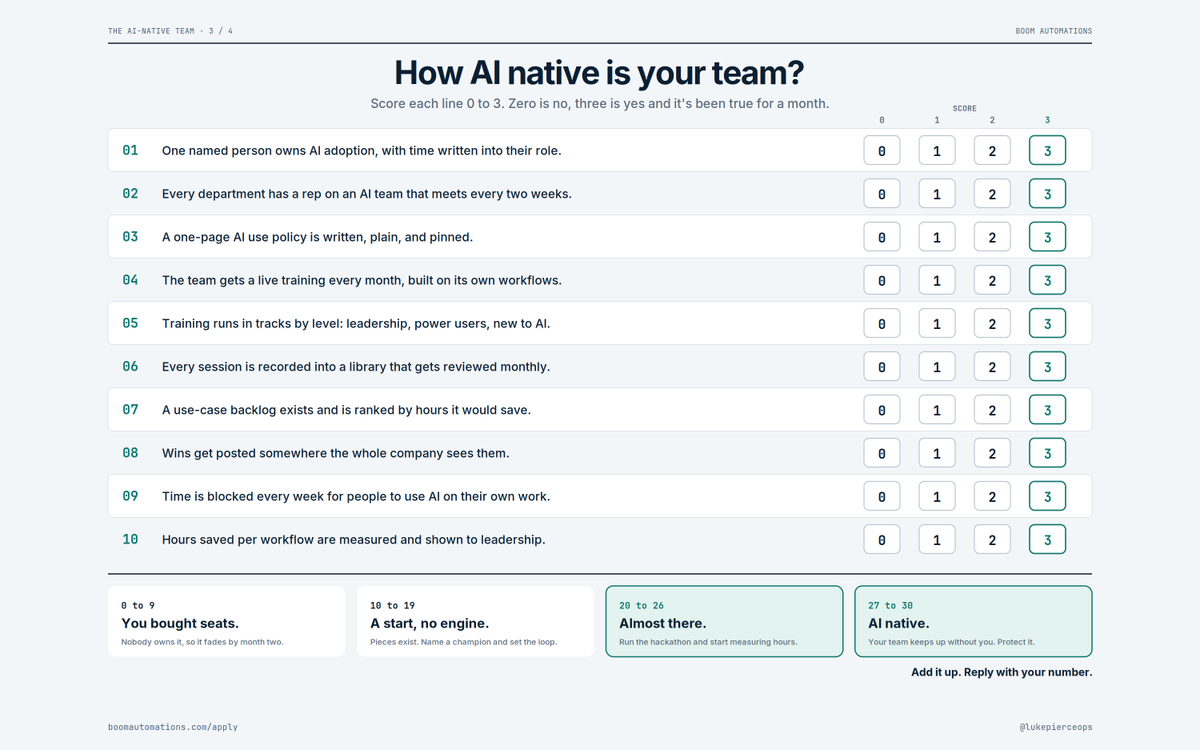Click 'Every department has a rep' statement
1200x750 pixels.
367,194
